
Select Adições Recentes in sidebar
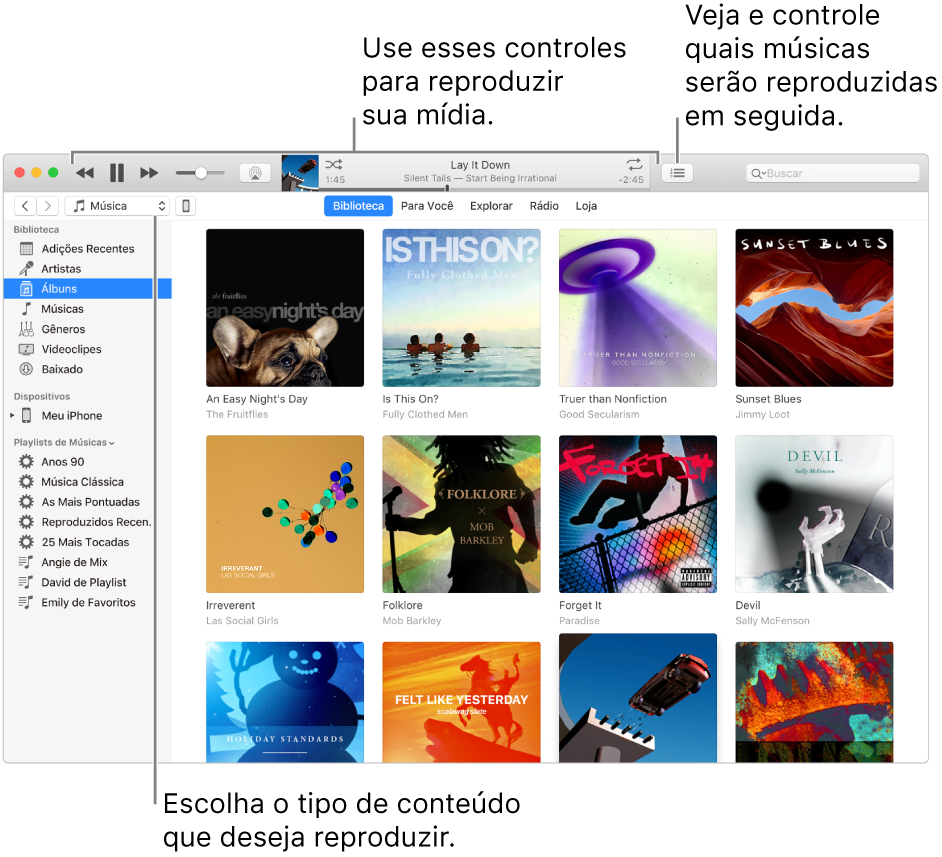(88, 249)
